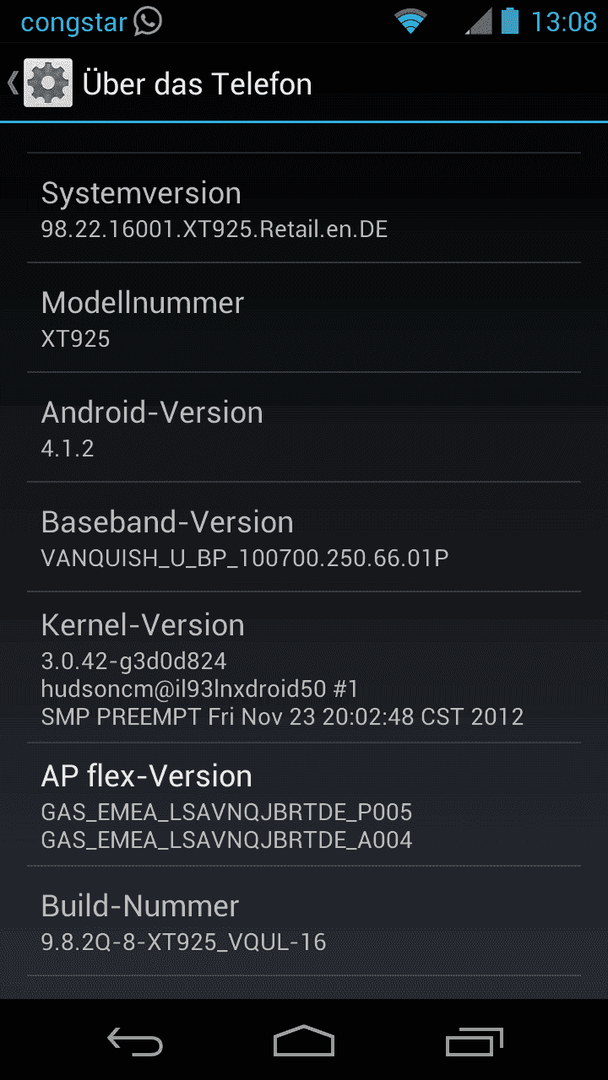
Task: Tap the WhatsApp notification icon
Action: [147, 21]
